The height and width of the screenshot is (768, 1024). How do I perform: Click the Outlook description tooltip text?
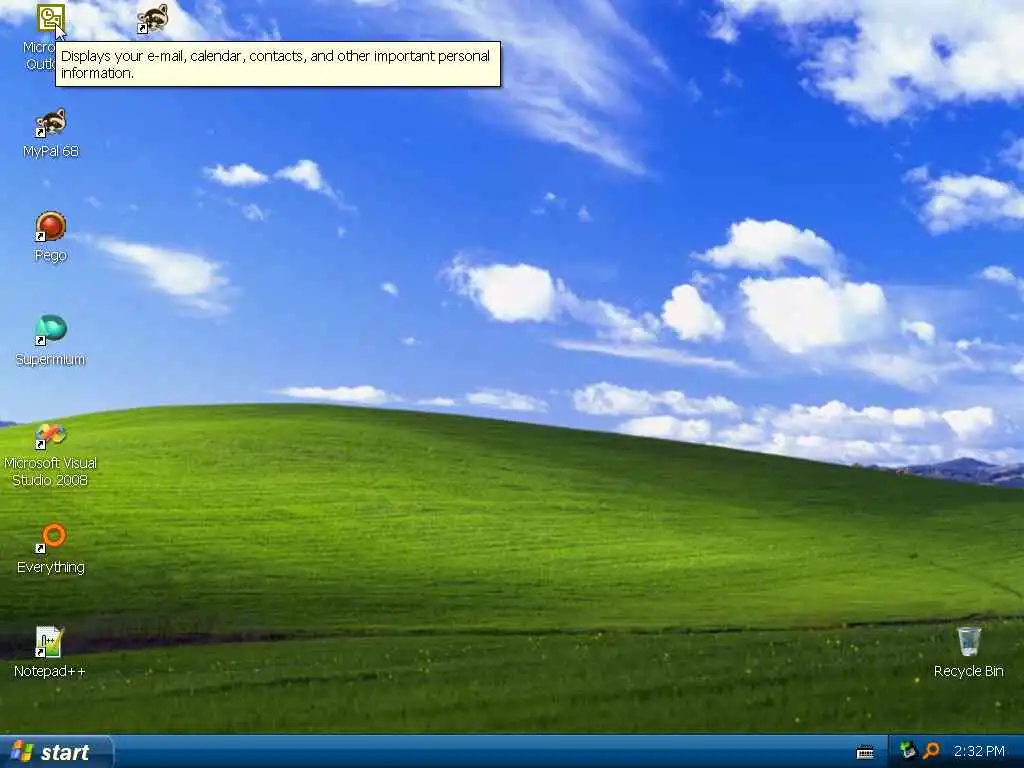(275, 64)
